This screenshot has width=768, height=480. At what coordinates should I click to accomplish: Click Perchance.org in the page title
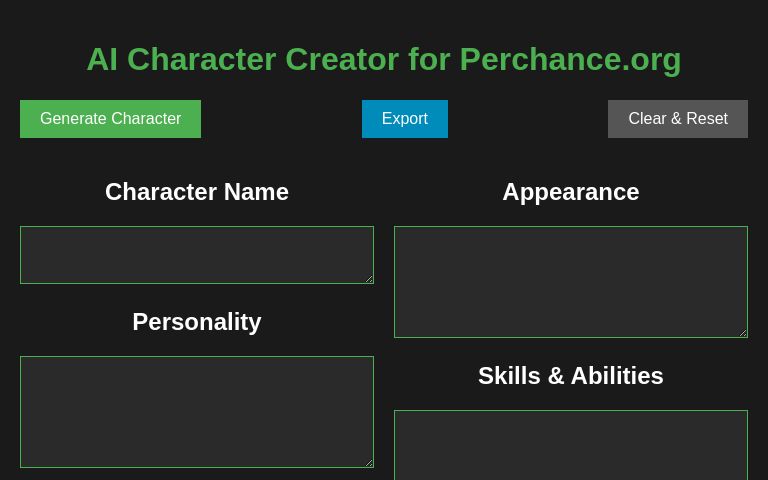click(x=570, y=60)
